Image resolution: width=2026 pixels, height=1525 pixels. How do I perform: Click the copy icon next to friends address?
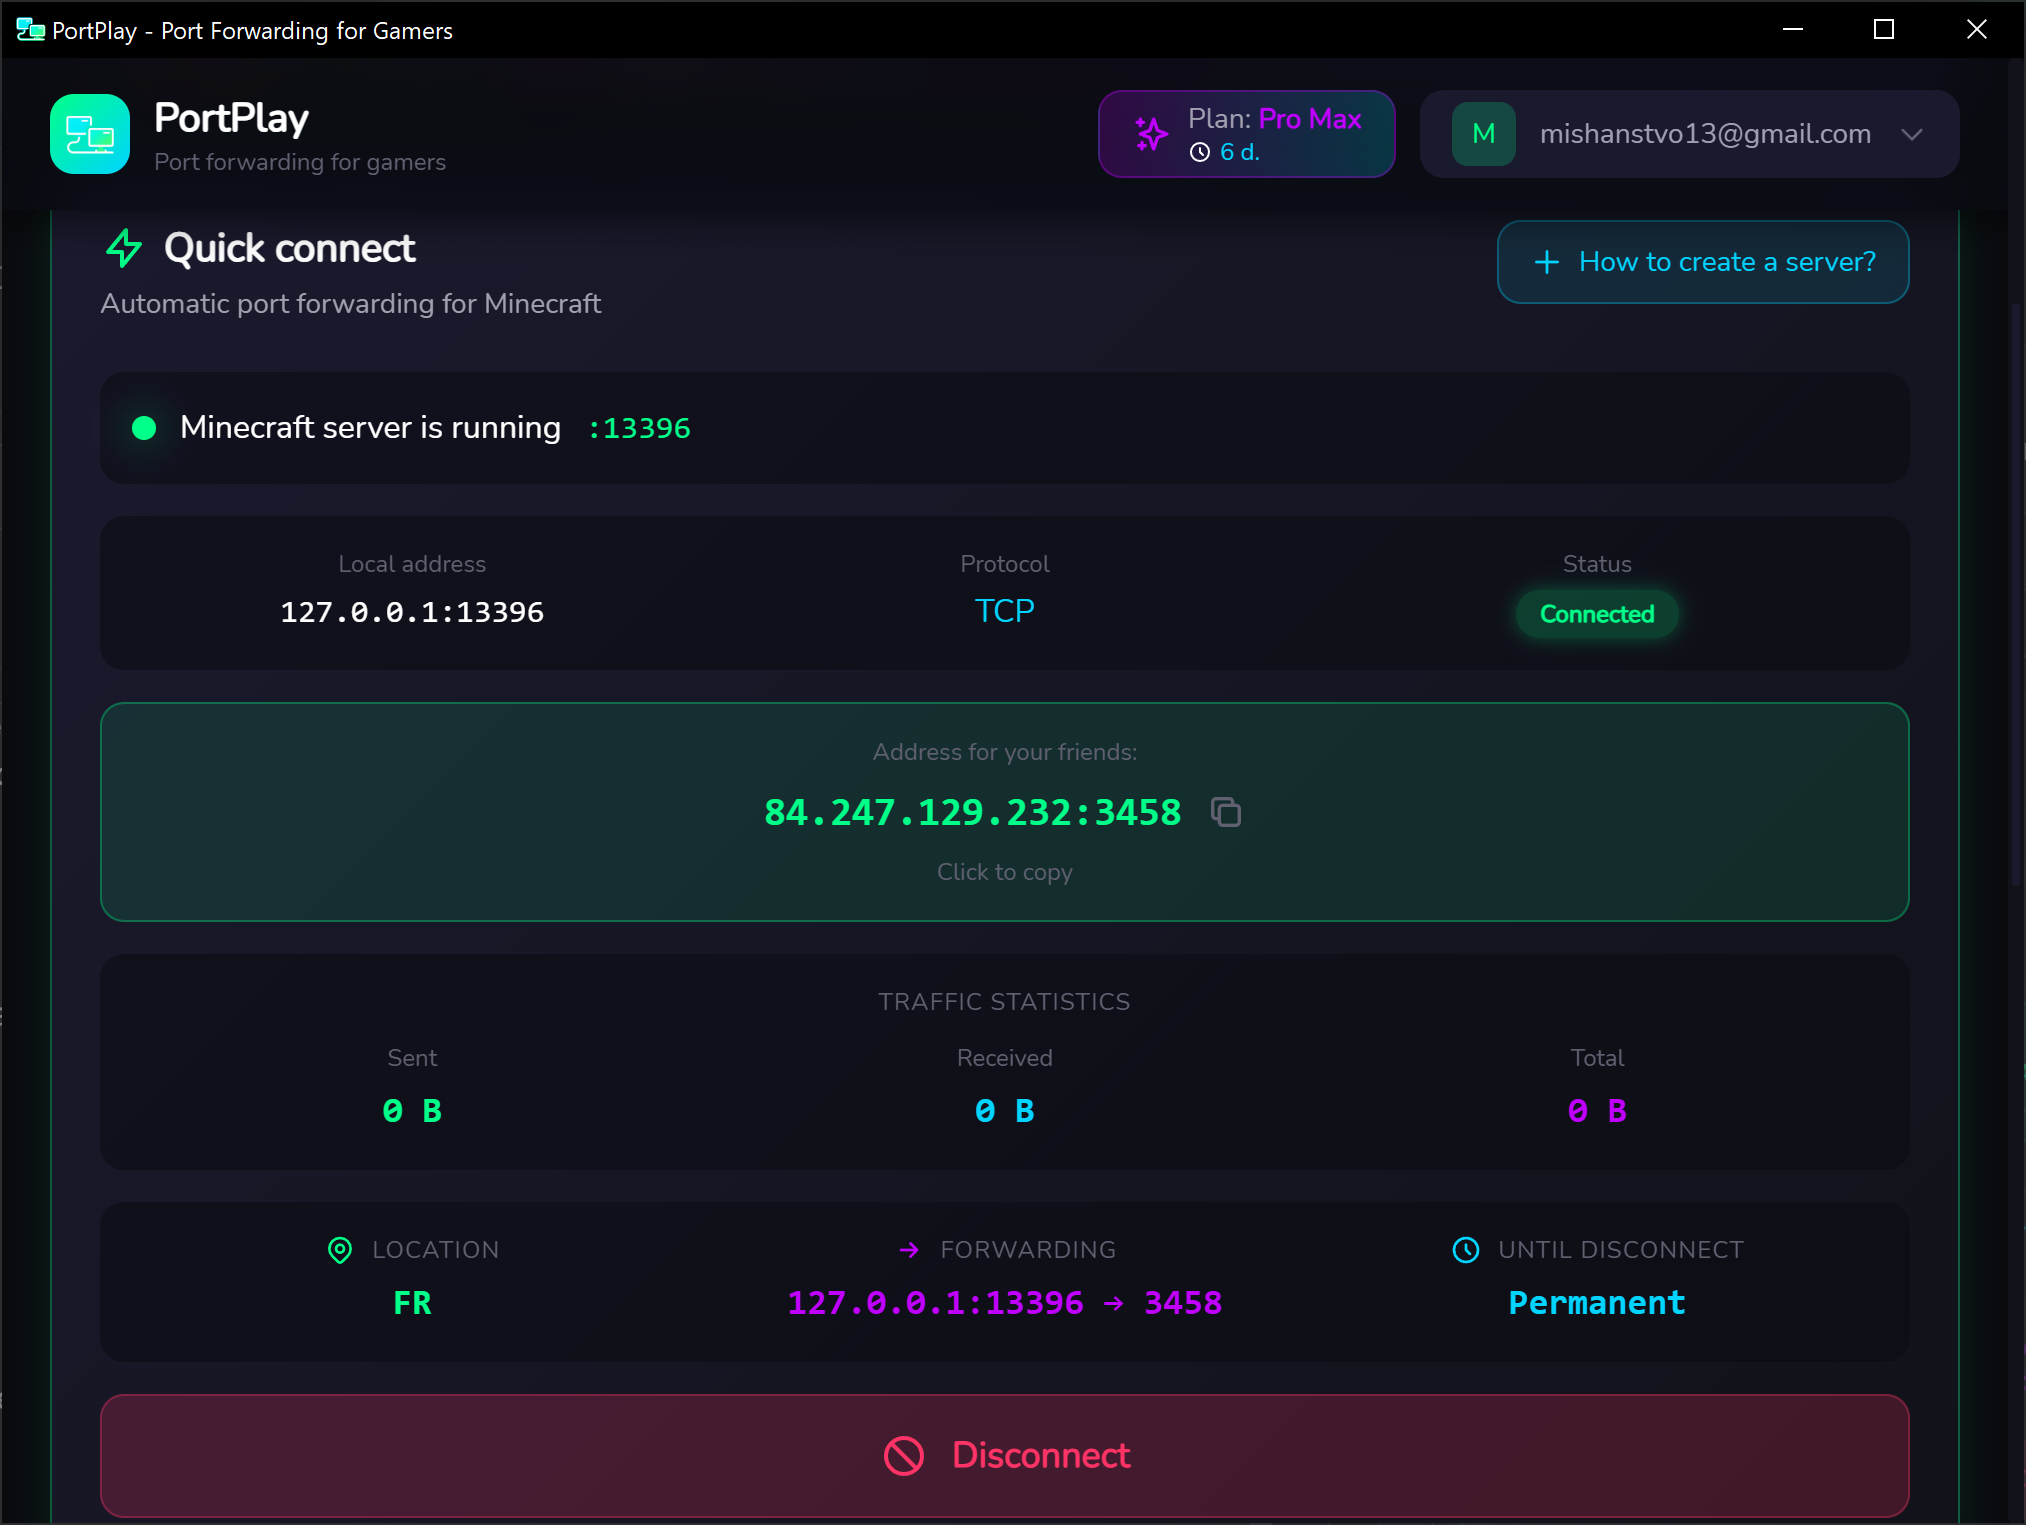(1226, 812)
